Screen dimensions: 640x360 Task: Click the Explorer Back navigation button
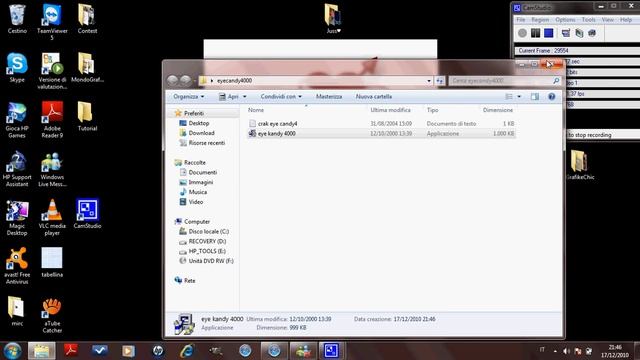click(172, 80)
